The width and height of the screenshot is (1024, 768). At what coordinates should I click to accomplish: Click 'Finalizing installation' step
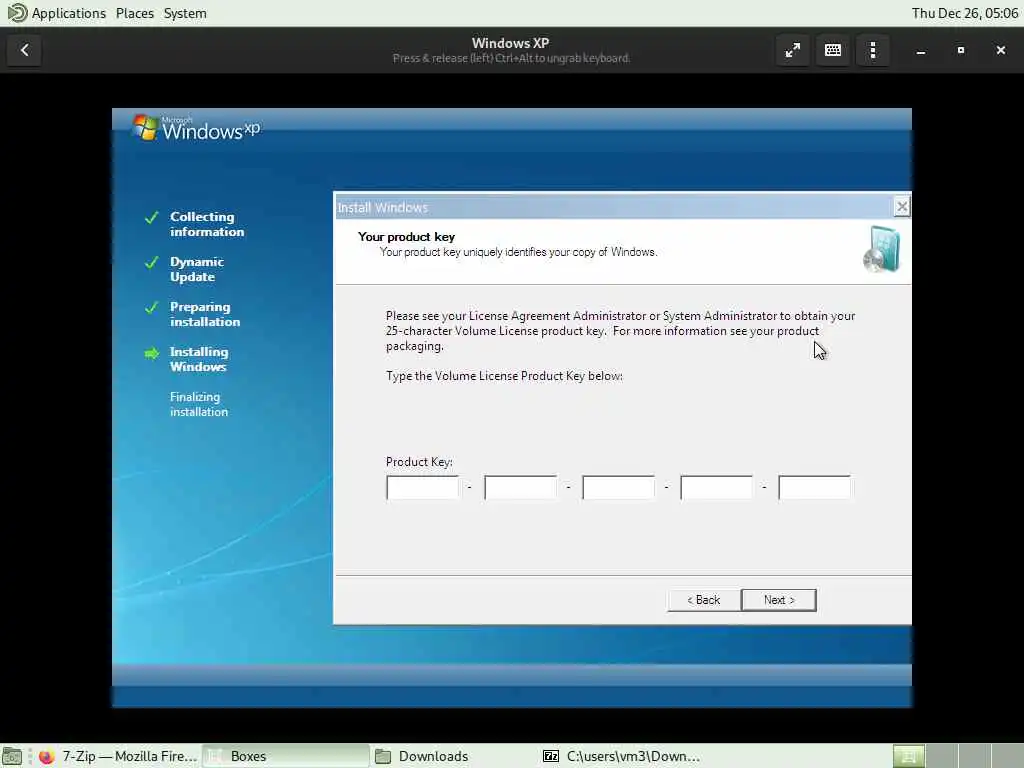[199, 404]
